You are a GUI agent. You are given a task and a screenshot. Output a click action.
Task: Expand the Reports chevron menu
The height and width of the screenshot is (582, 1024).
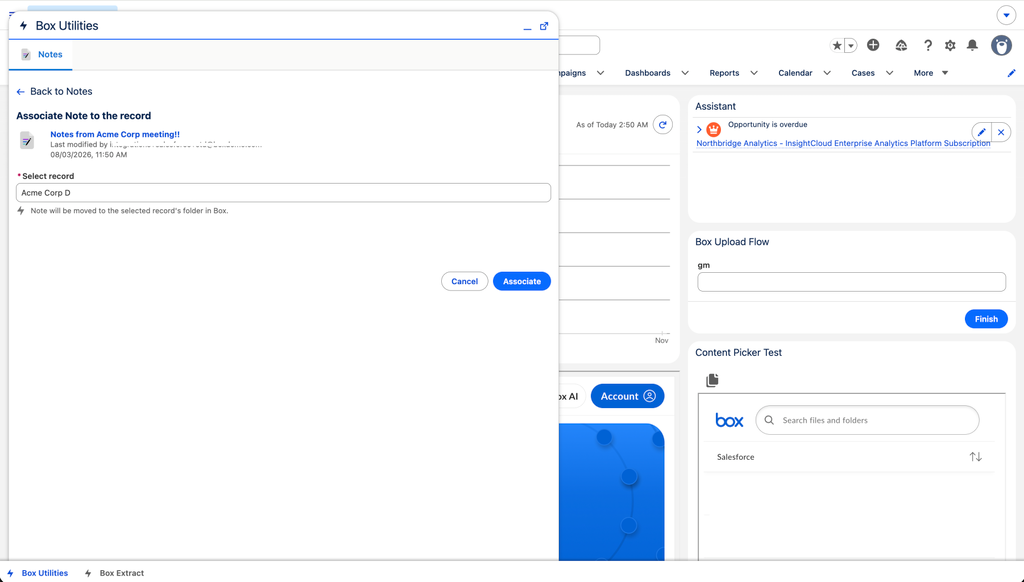pos(754,73)
